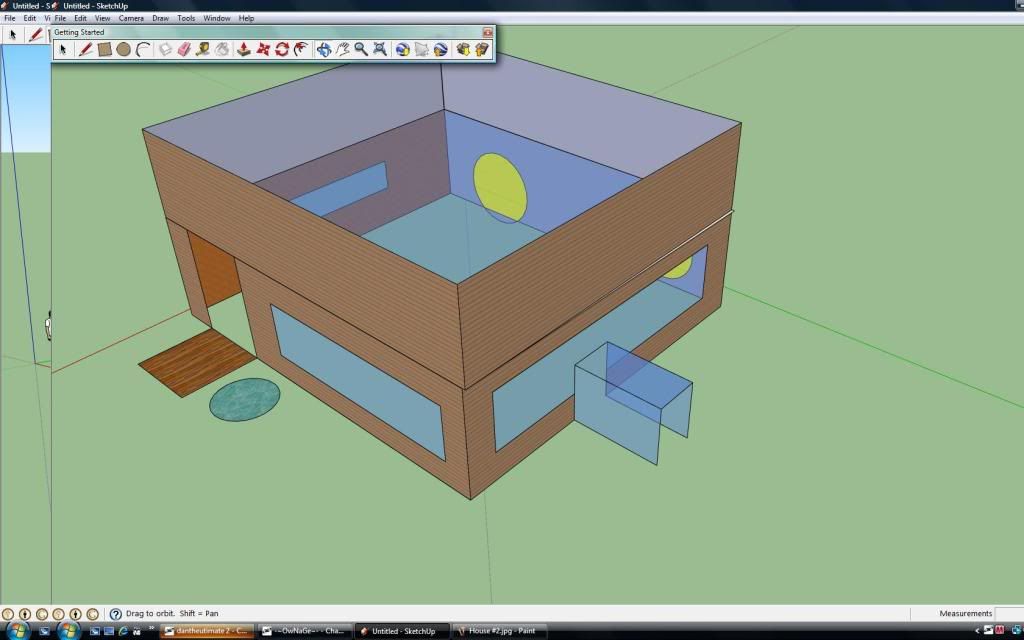The image size is (1024, 640).
Task: Open the Help menu
Action: [246, 18]
